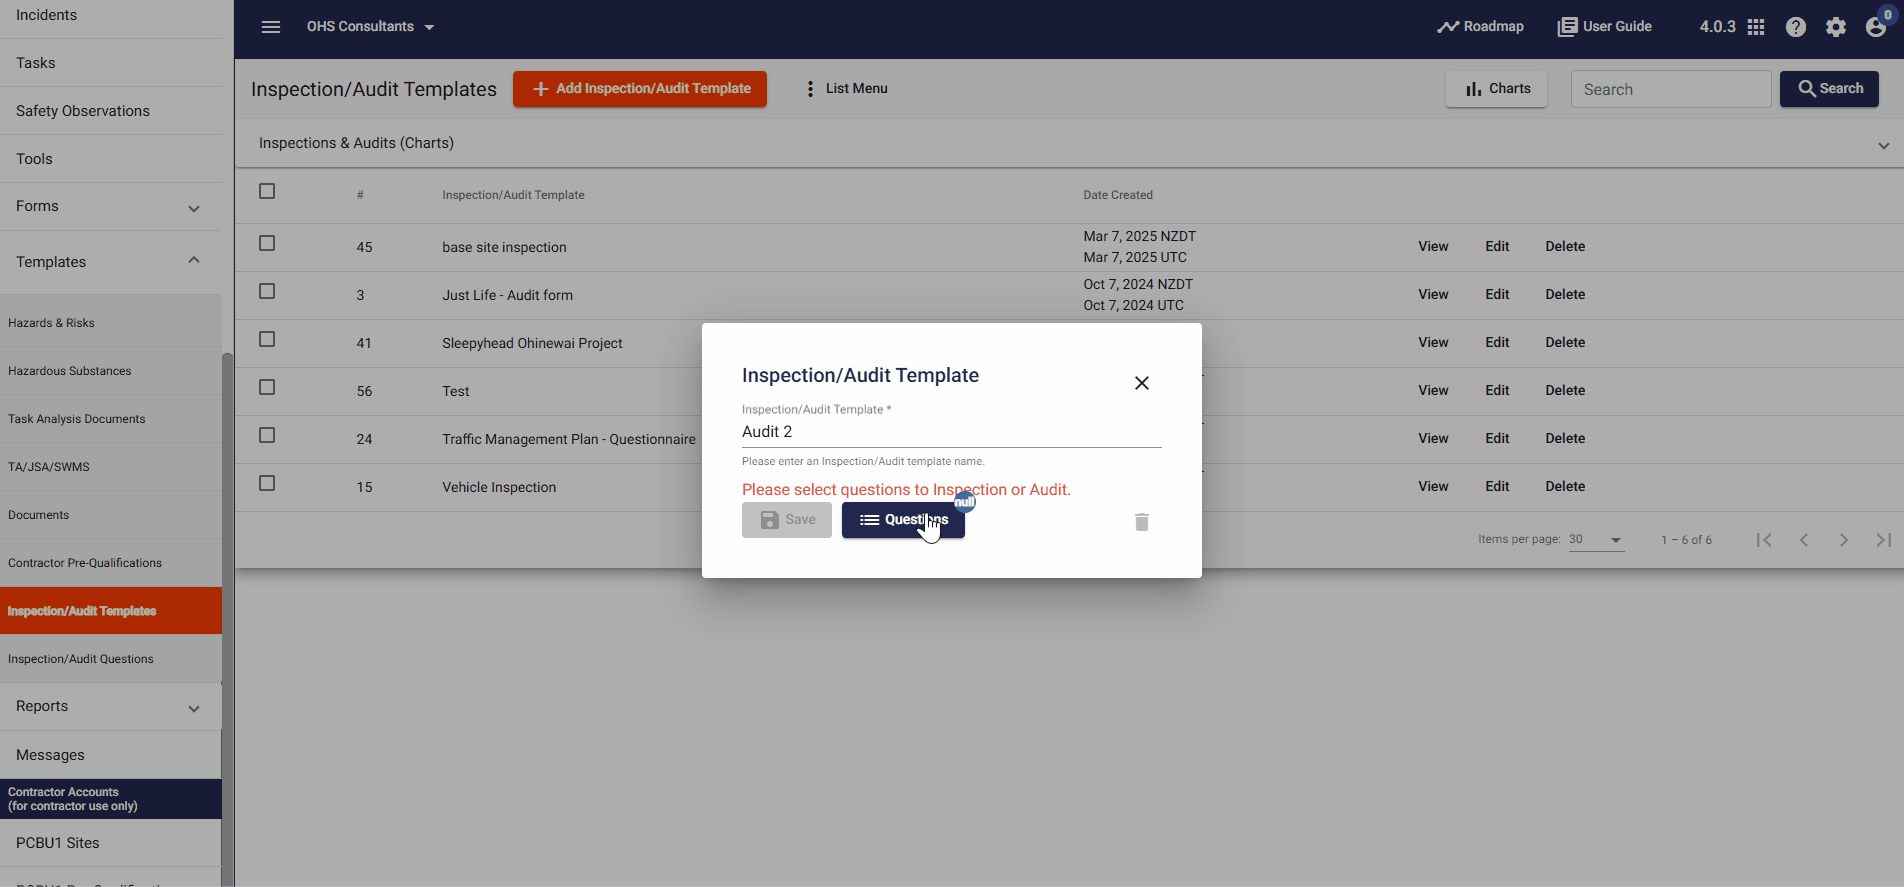Select checkbox for base site inspection
The image size is (1904, 887).
[x=267, y=243]
